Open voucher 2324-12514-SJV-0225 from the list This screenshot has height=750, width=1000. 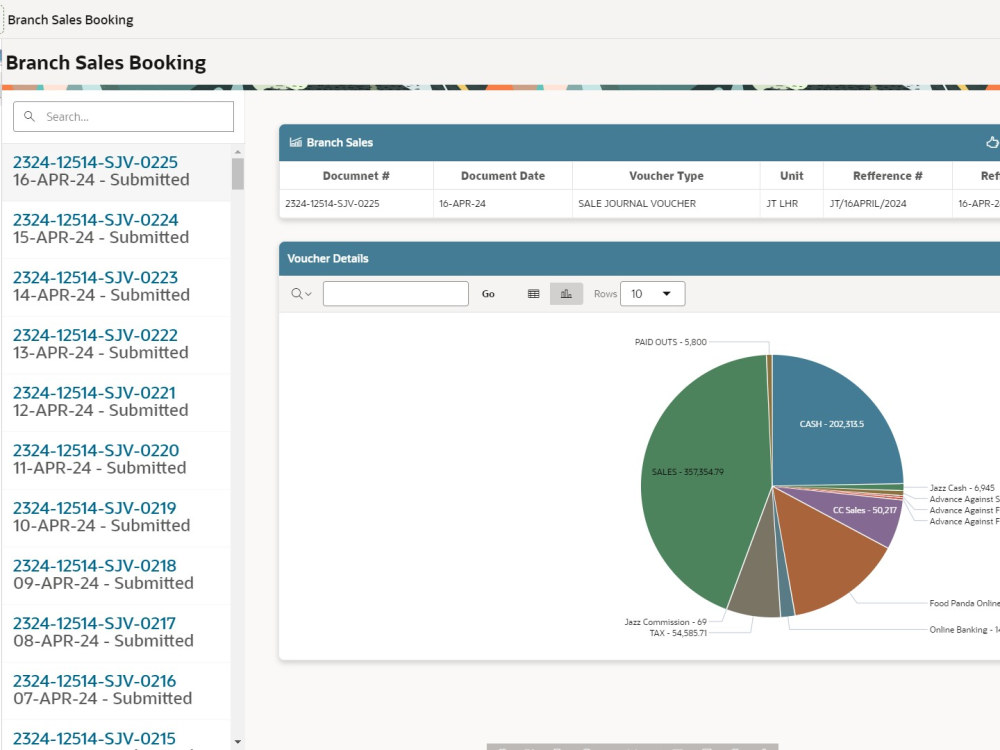[x=94, y=161]
